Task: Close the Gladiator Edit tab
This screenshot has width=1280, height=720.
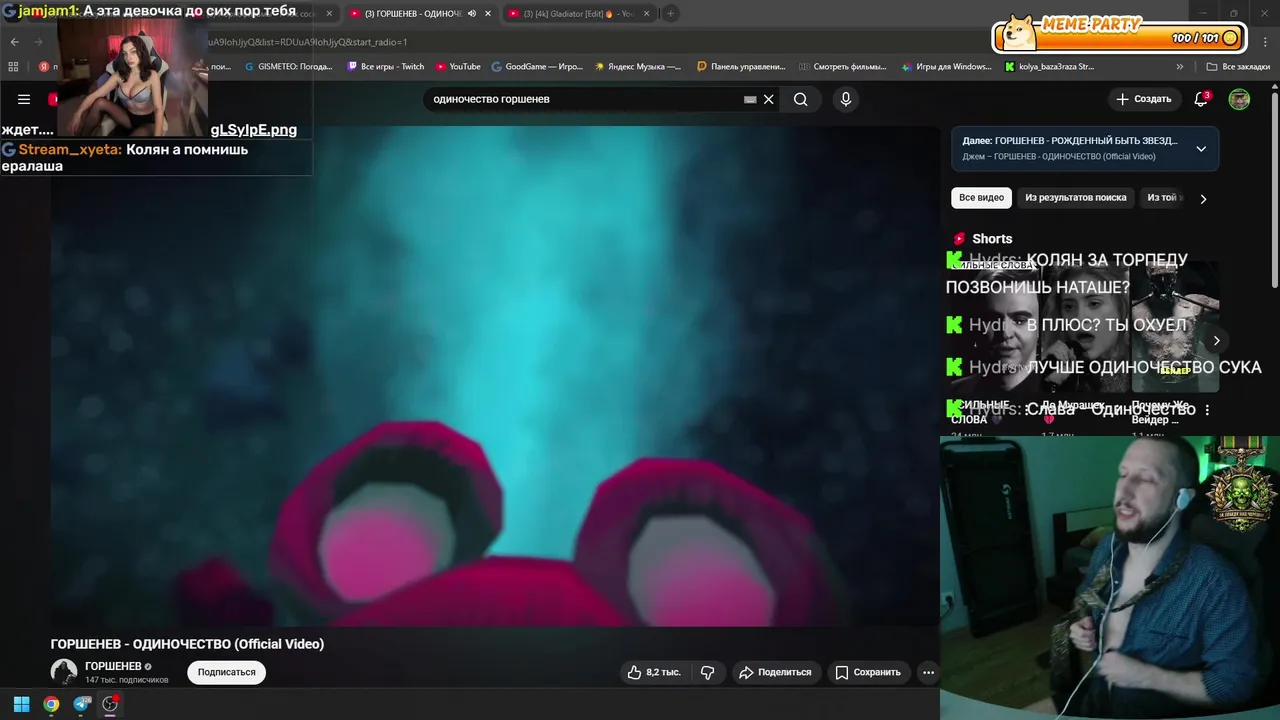Action: click(x=647, y=13)
